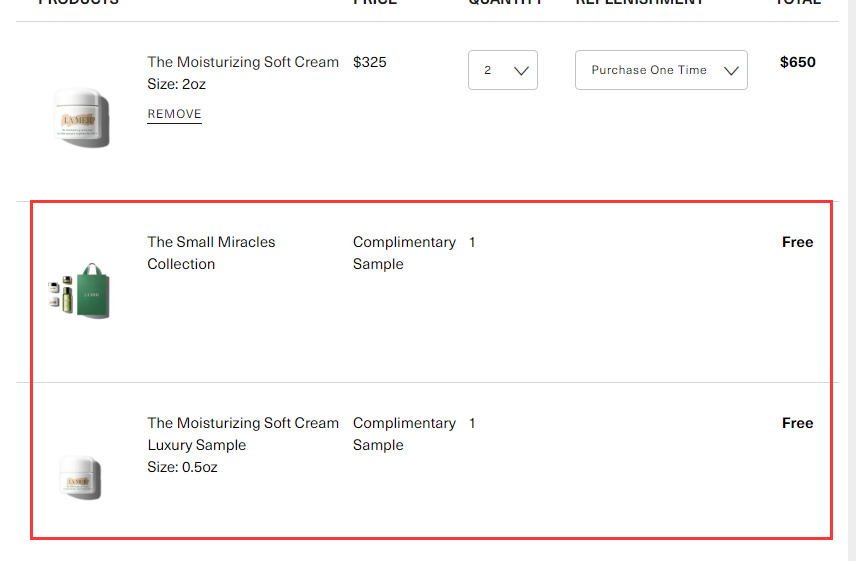Image resolution: width=856 pixels, height=561 pixels.
Task: Click Free total in the Small Miracles row
Action: click(798, 242)
